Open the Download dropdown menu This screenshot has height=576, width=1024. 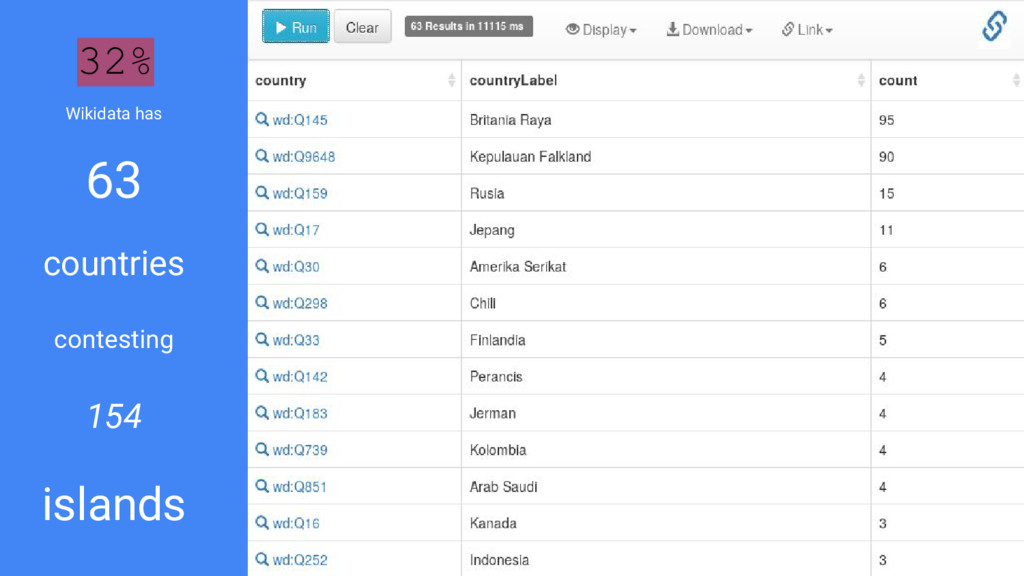coord(709,29)
